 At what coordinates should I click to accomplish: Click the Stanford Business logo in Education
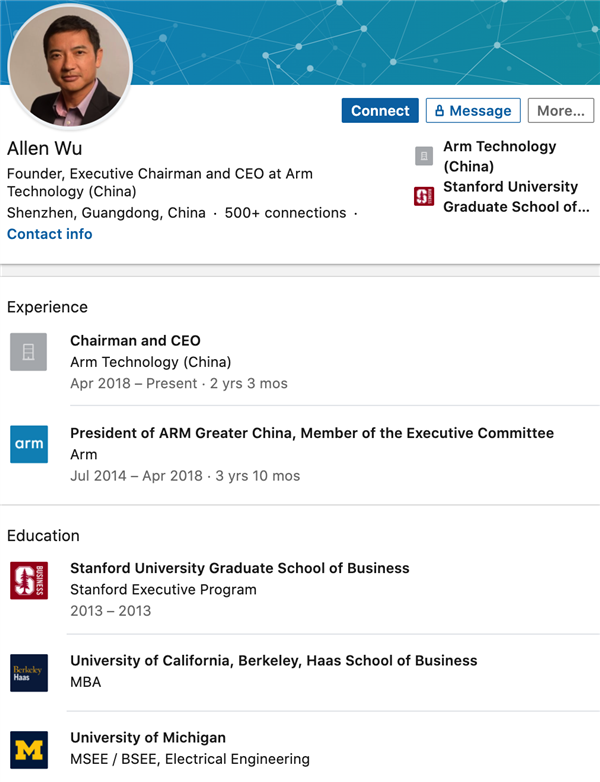pos(29,580)
